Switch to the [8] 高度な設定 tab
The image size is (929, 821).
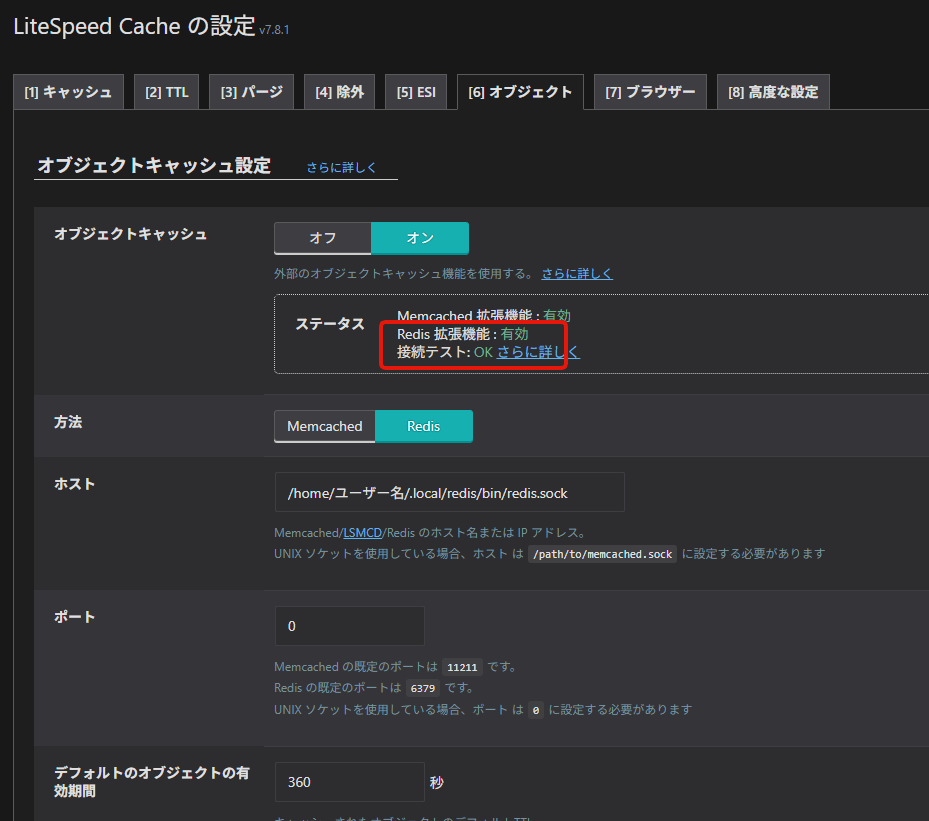[x=773, y=92]
